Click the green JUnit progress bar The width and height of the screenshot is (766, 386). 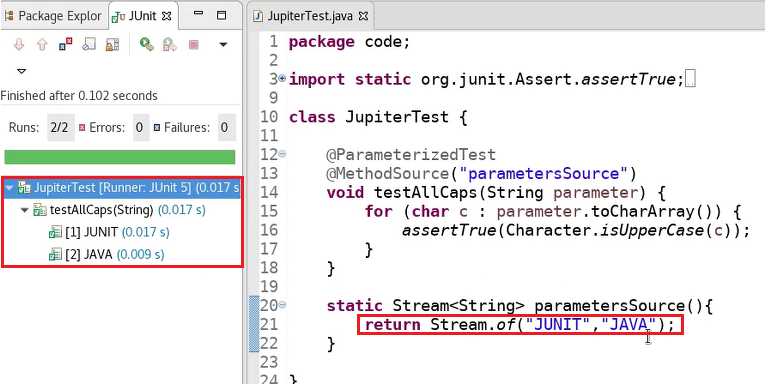(x=120, y=157)
